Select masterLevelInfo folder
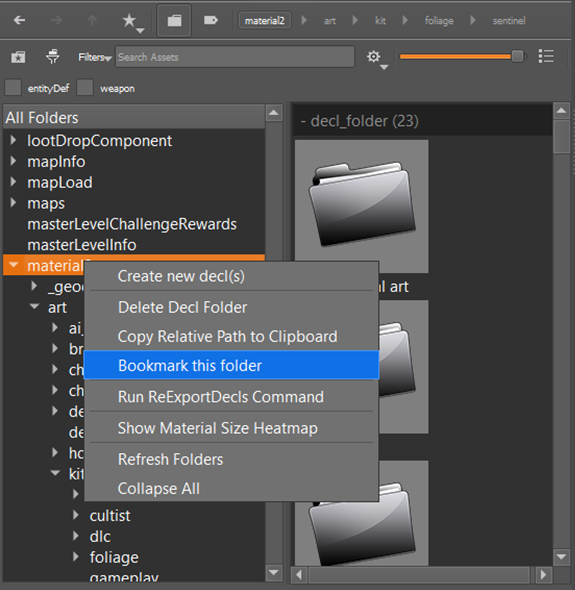Image resolution: width=575 pixels, height=590 pixels. point(82,245)
